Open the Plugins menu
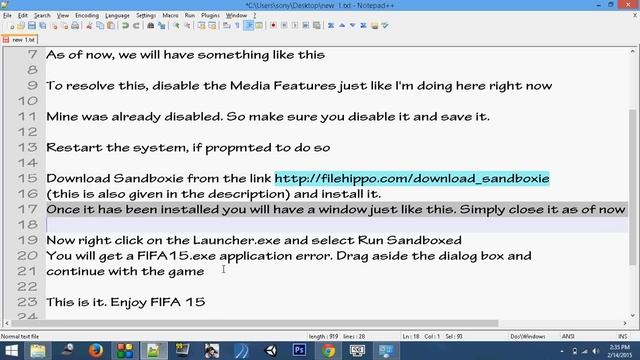This screenshot has height=360, width=640. [x=210, y=16]
